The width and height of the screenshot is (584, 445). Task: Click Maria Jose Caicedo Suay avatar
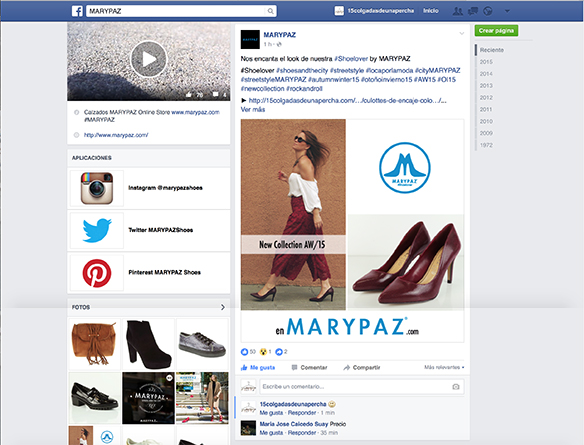(248, 428)
